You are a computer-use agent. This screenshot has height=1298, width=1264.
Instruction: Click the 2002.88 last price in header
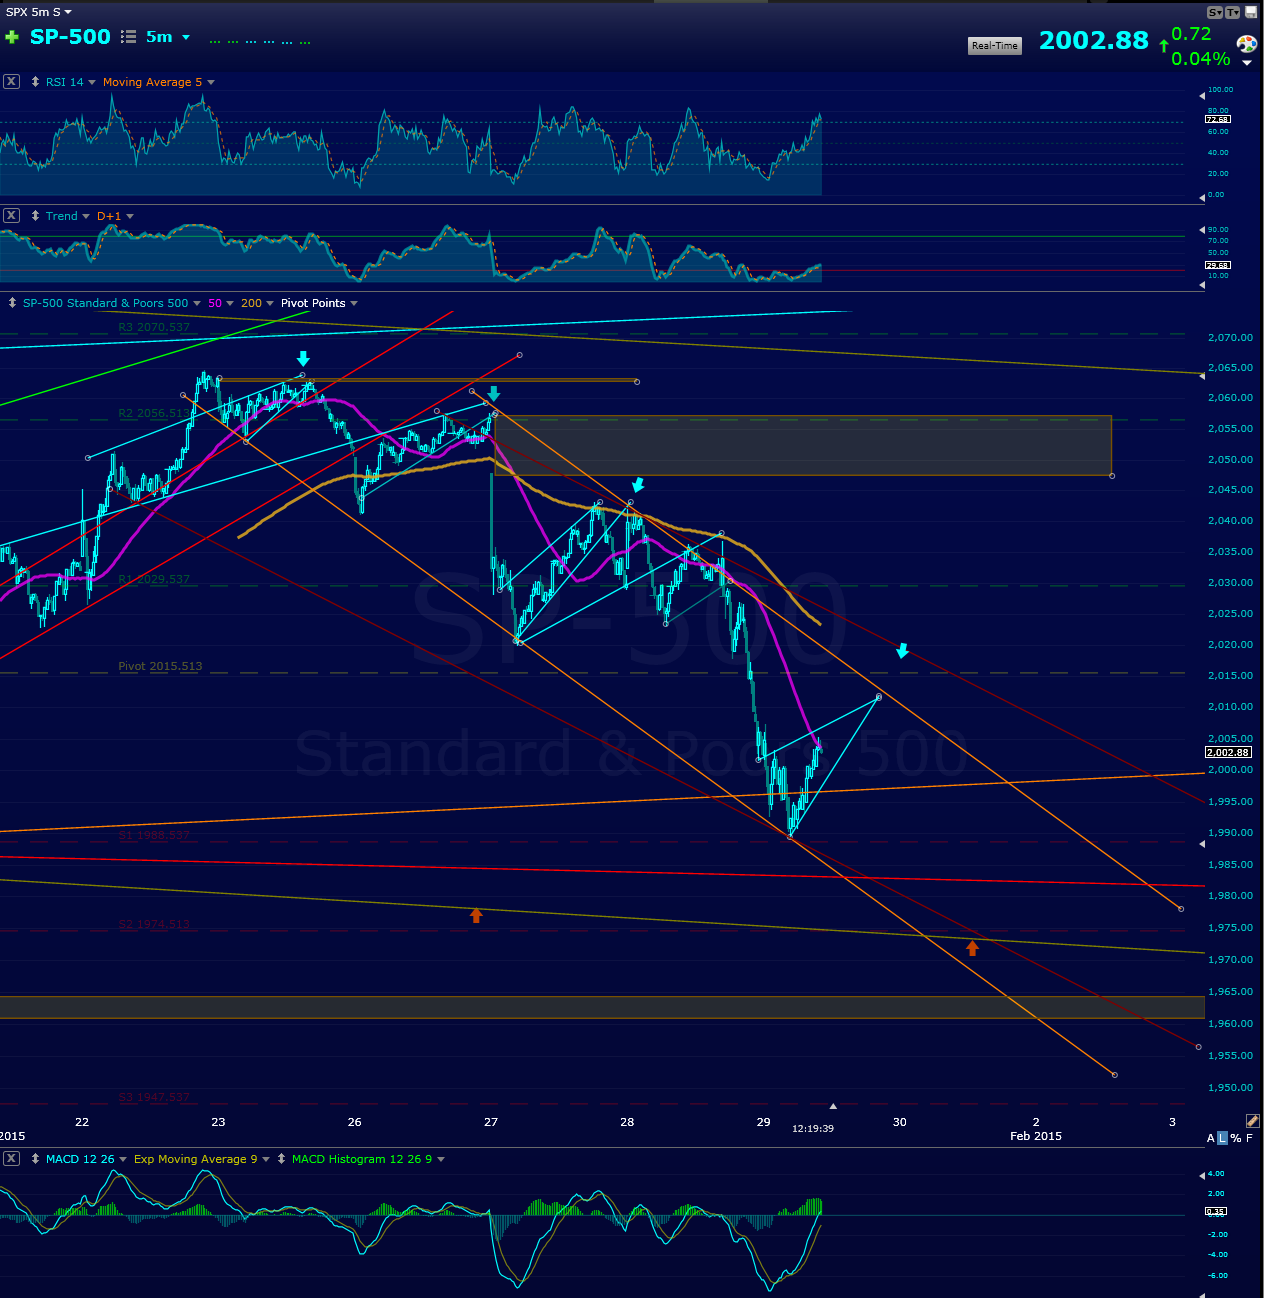1094,40
